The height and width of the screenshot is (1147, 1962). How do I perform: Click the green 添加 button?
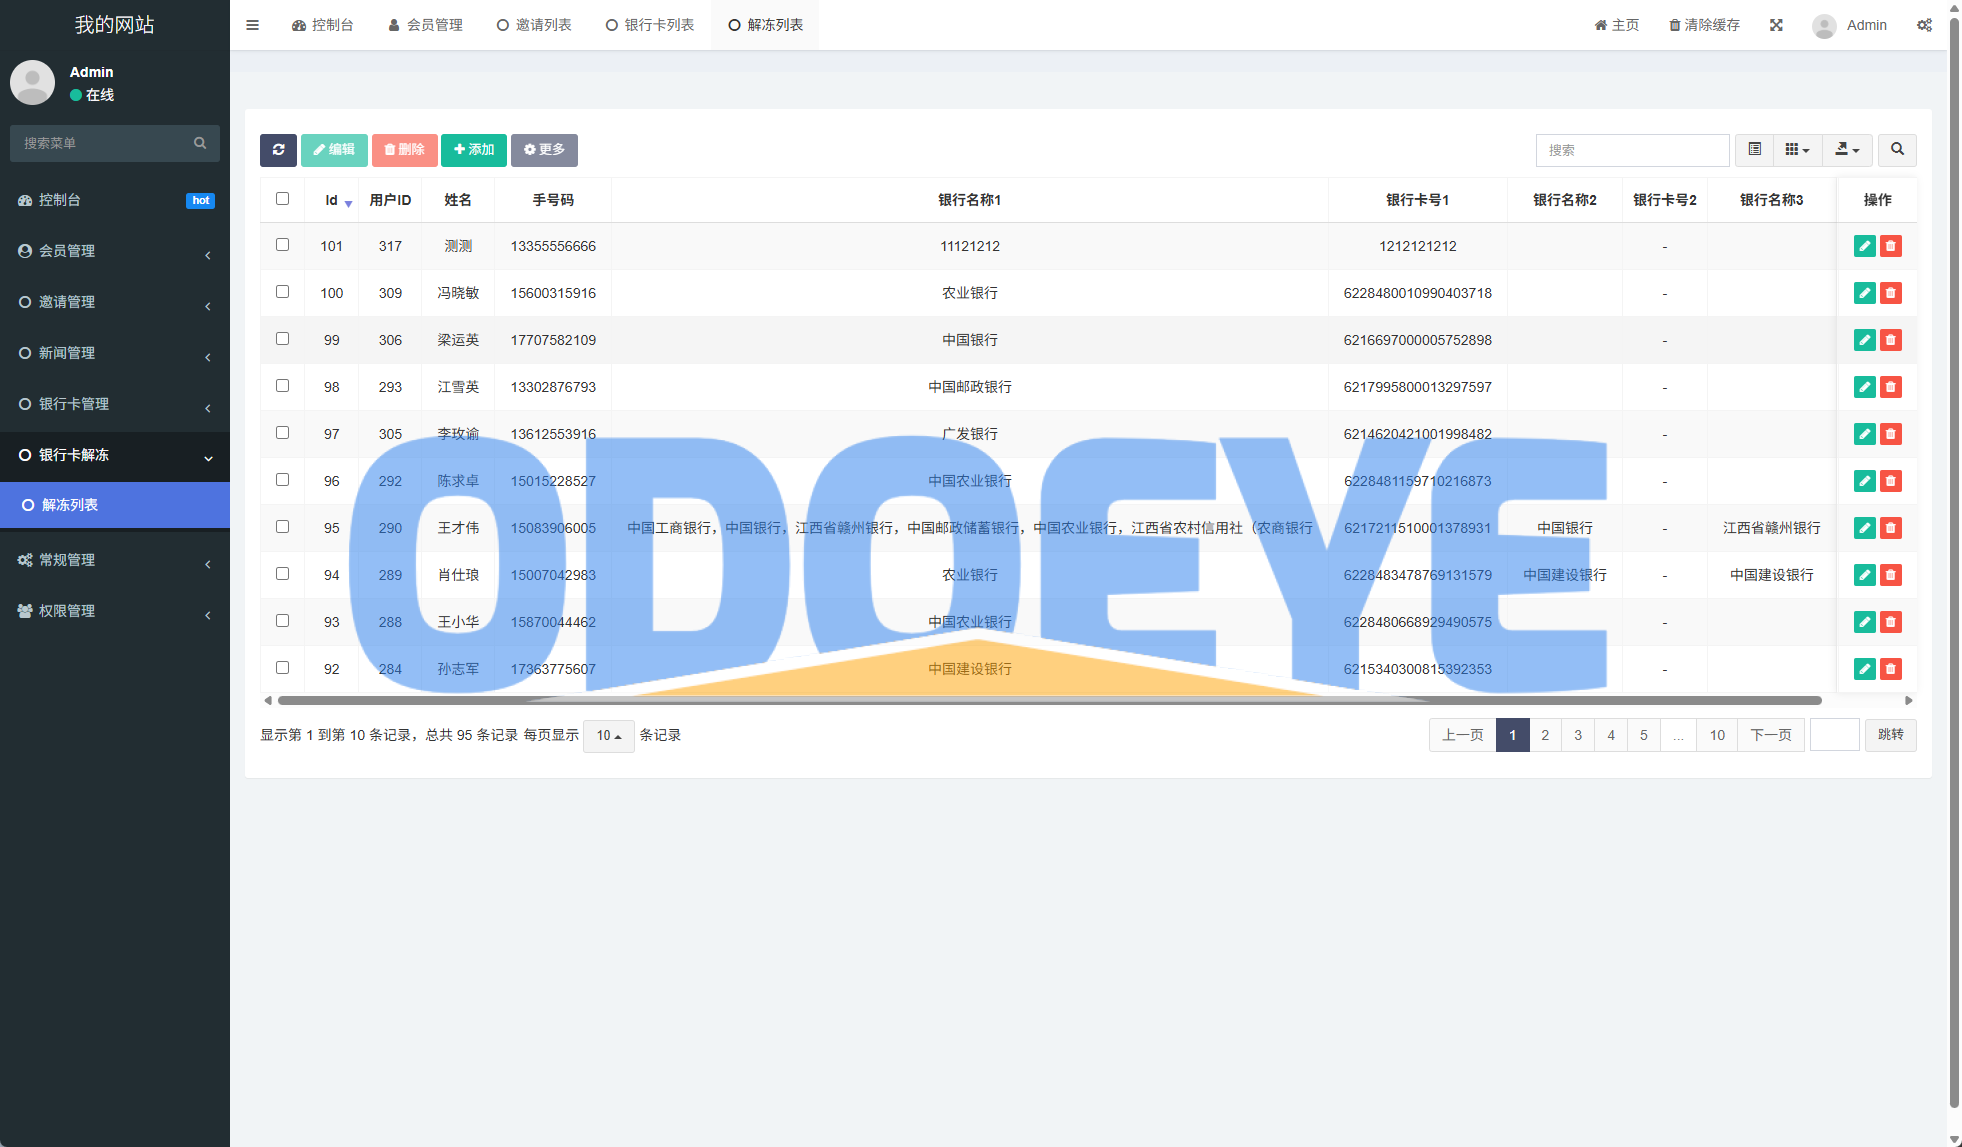474,150
